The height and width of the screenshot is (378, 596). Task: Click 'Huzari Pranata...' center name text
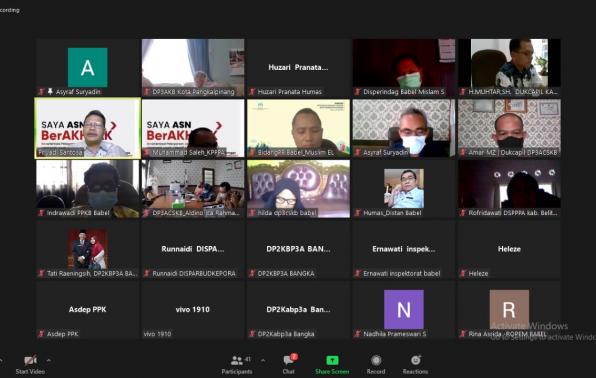point(298,67)
